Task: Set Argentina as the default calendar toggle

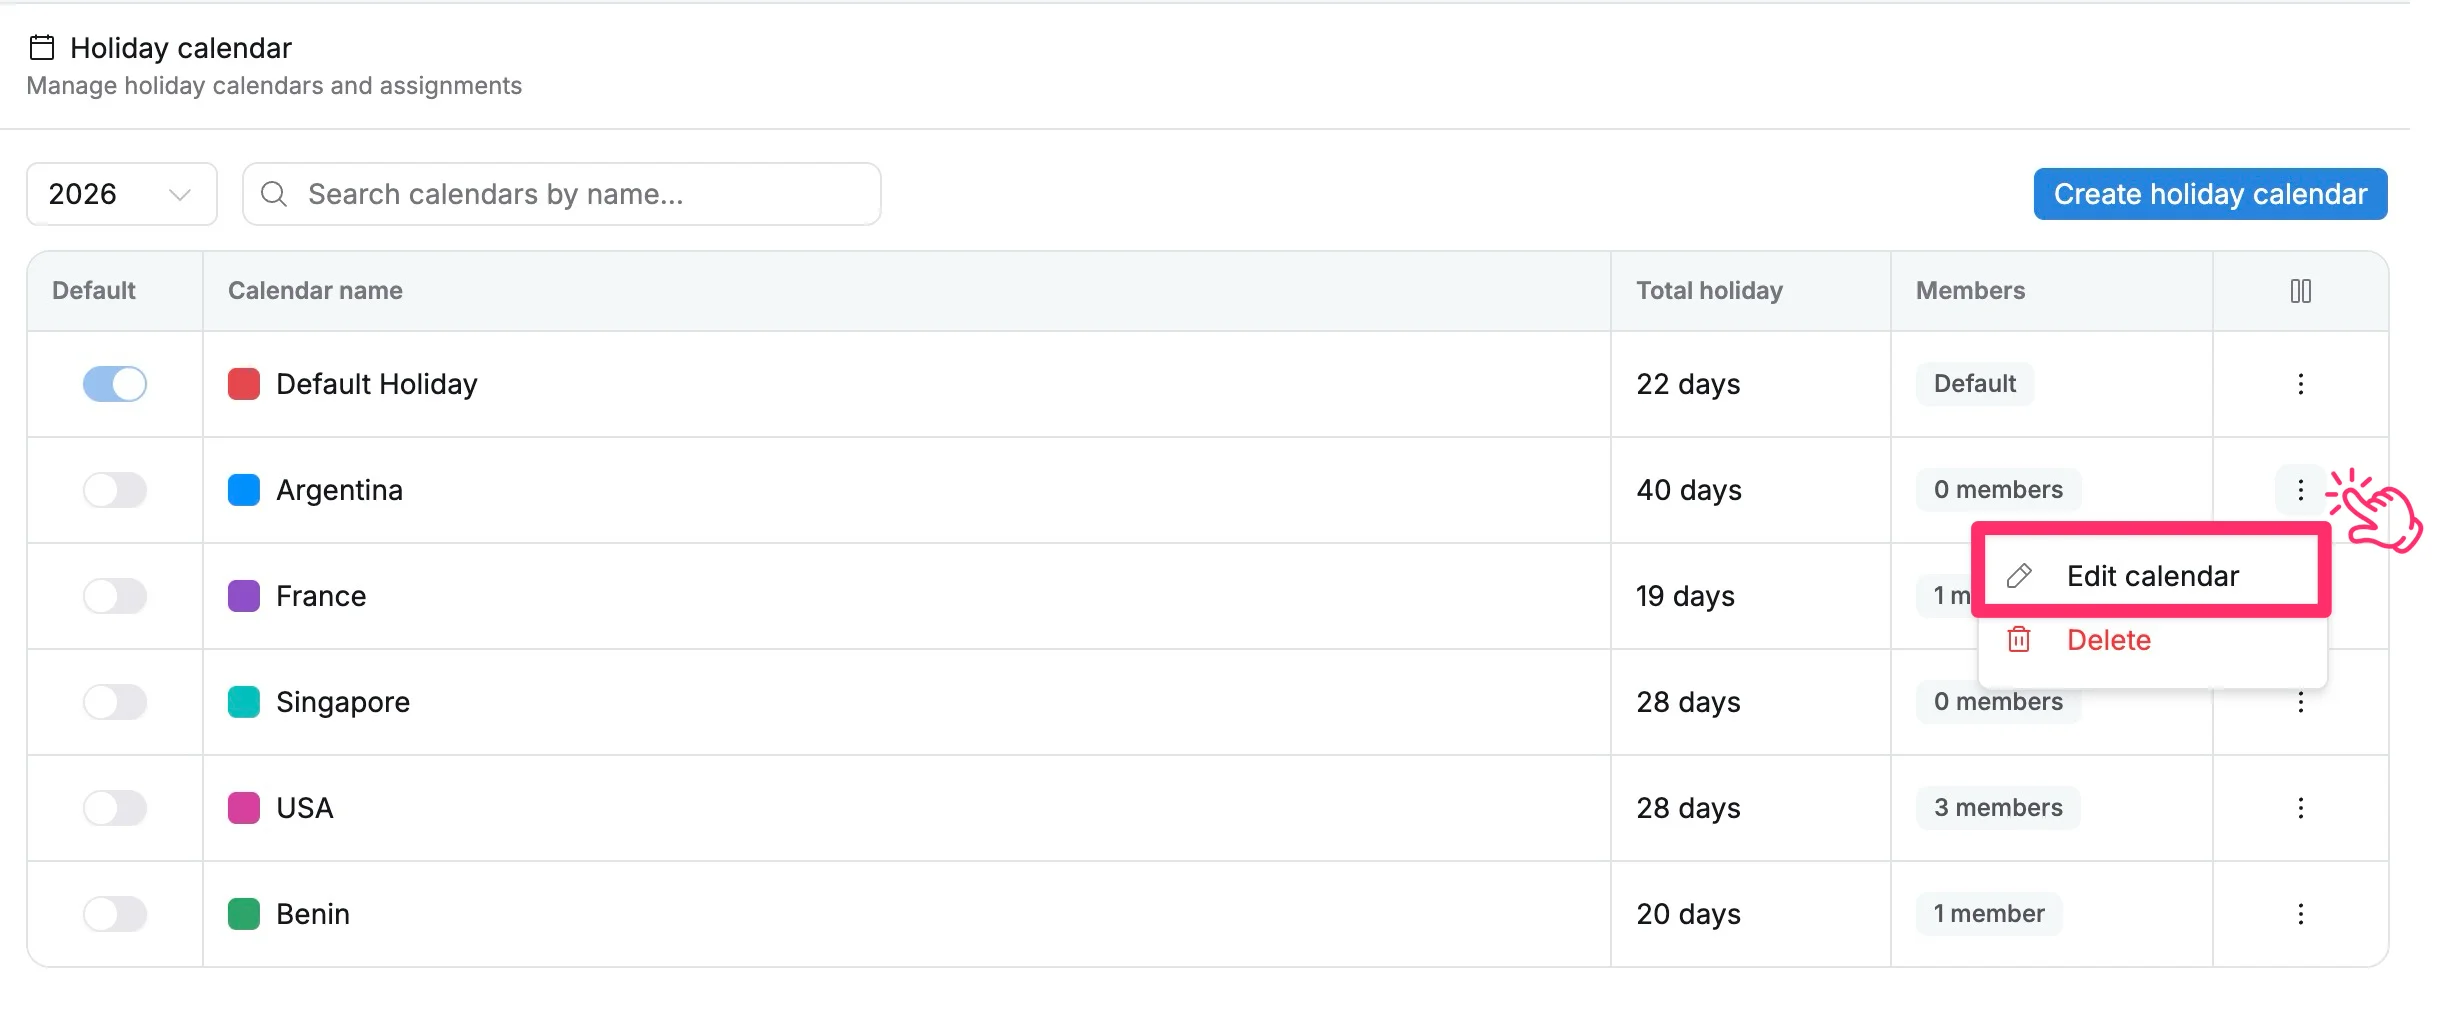Action: pyautogui.click(x=115, y=490)
